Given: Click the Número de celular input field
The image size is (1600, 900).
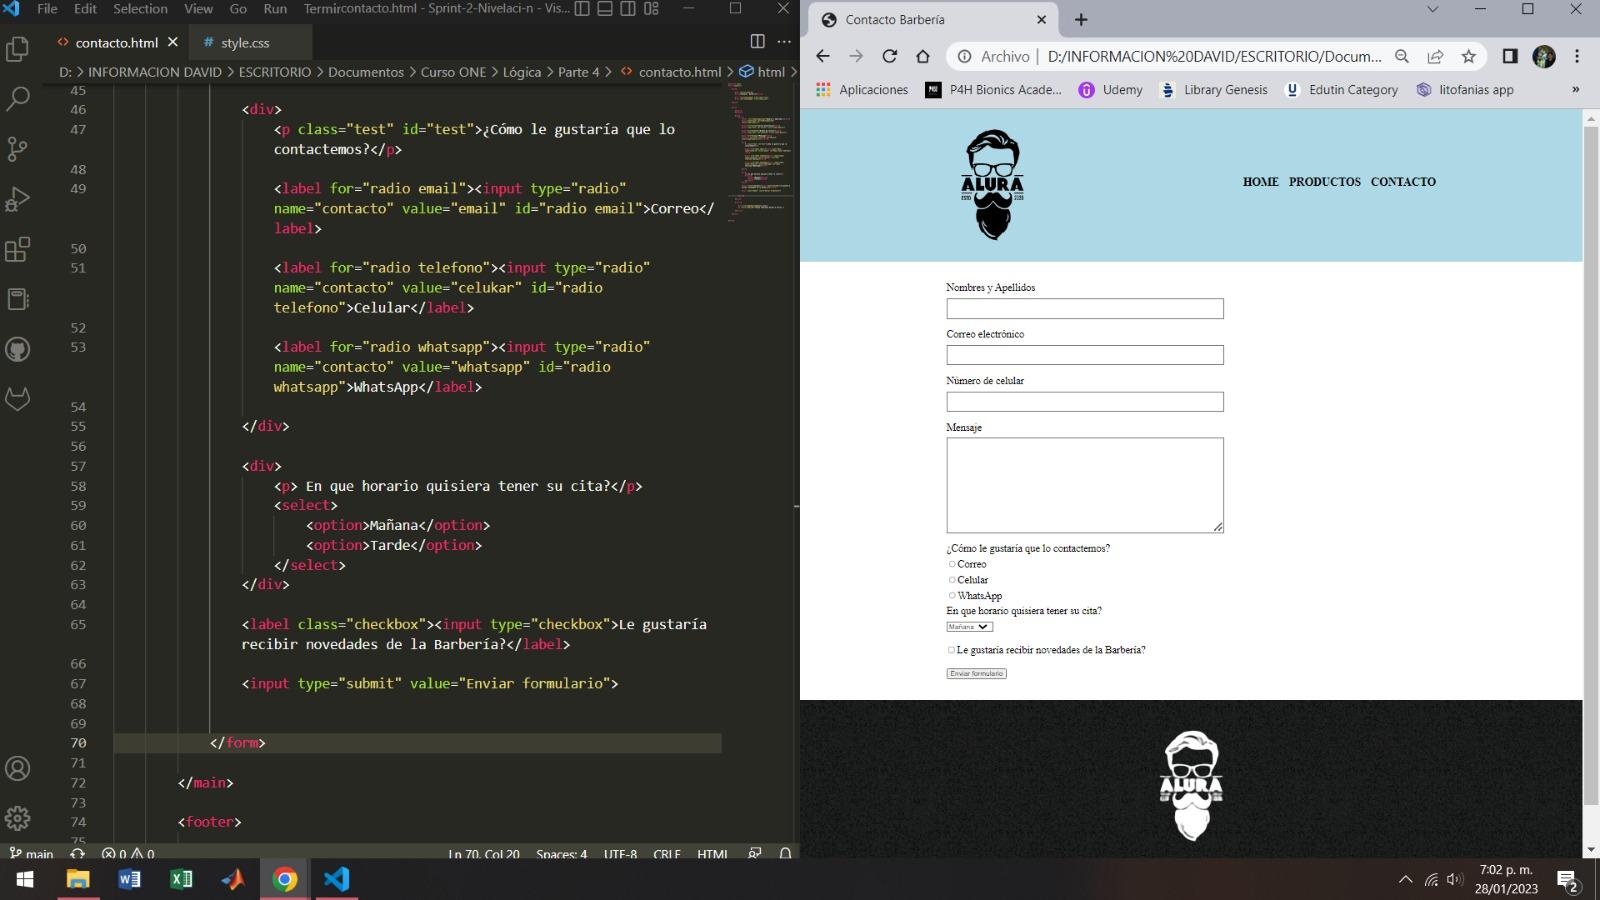Looking at the screenshot, I should pos(1085,402).
